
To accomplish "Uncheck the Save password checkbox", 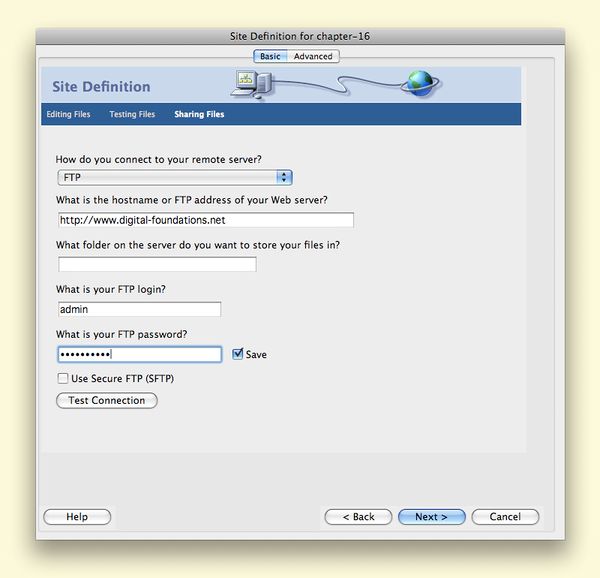I will pyautogui.click(x=238, y=354).
